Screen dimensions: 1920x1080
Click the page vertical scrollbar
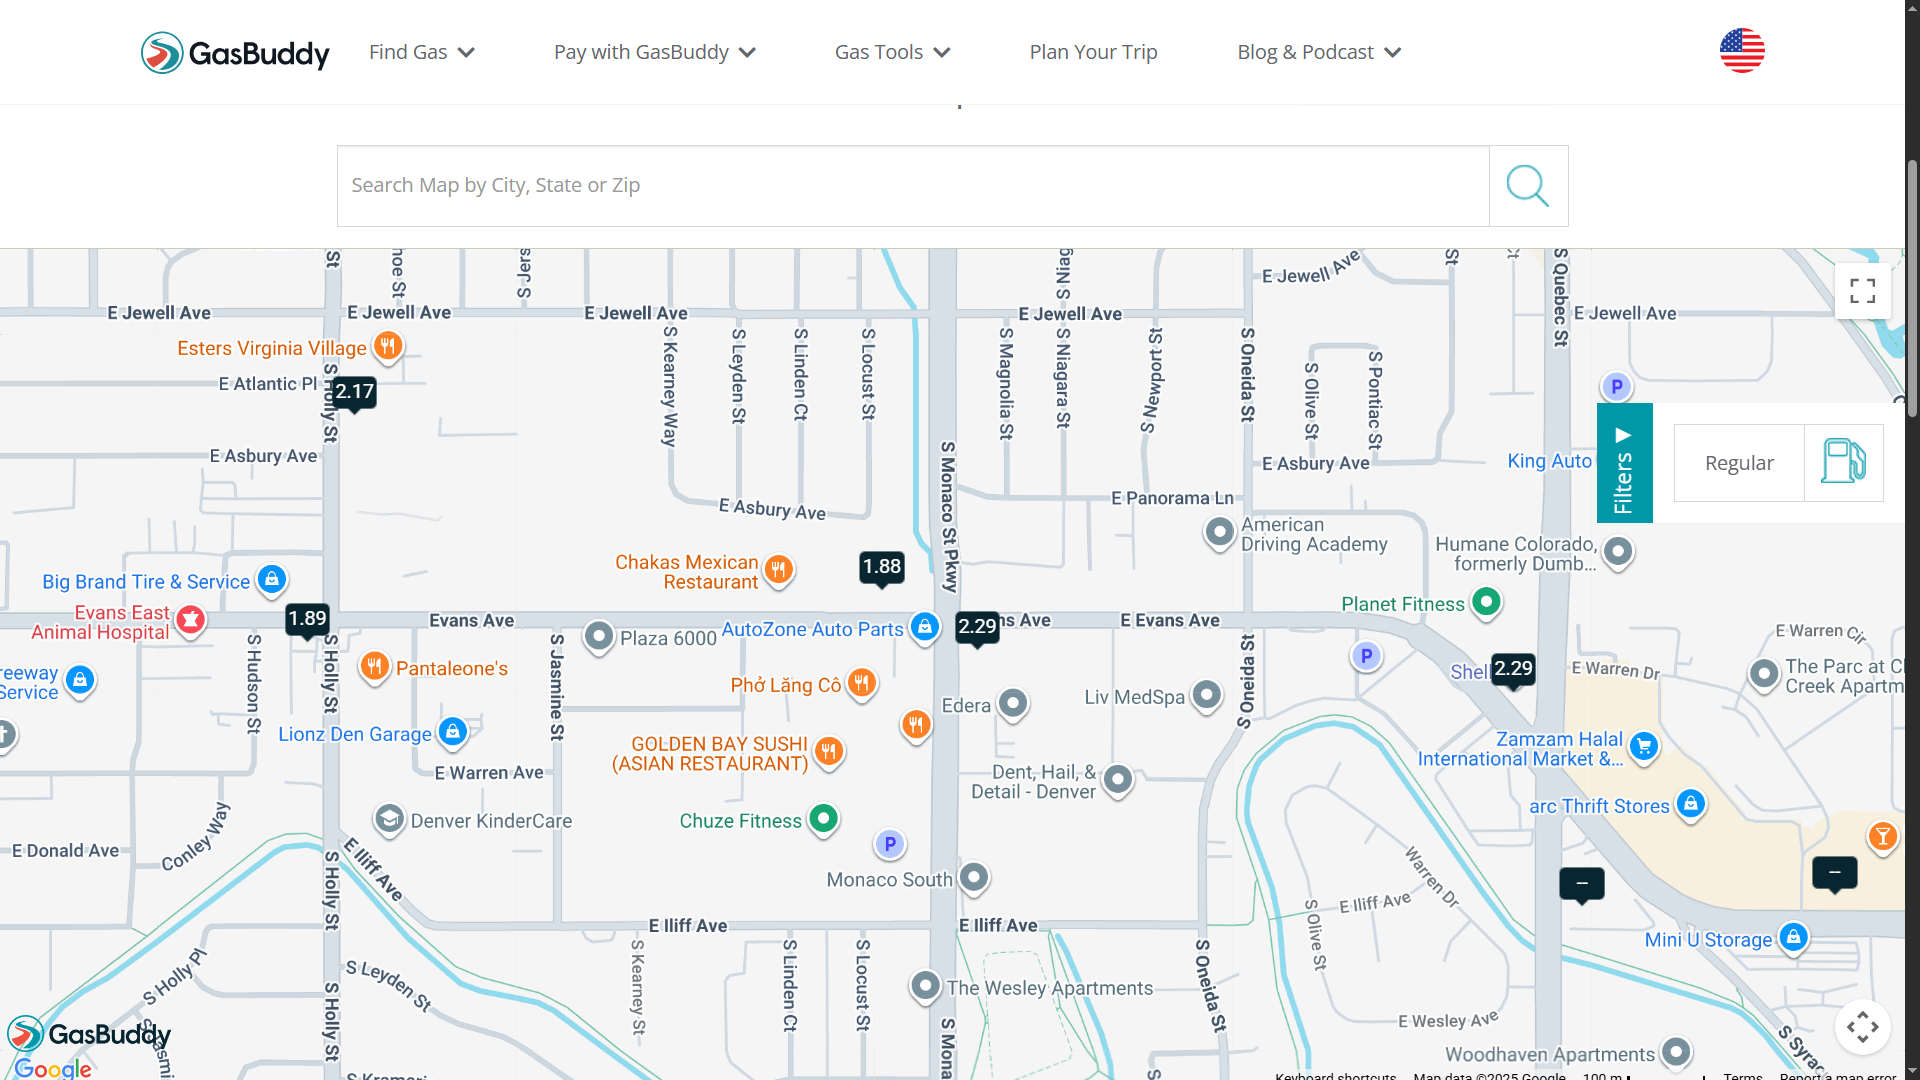1912,290
